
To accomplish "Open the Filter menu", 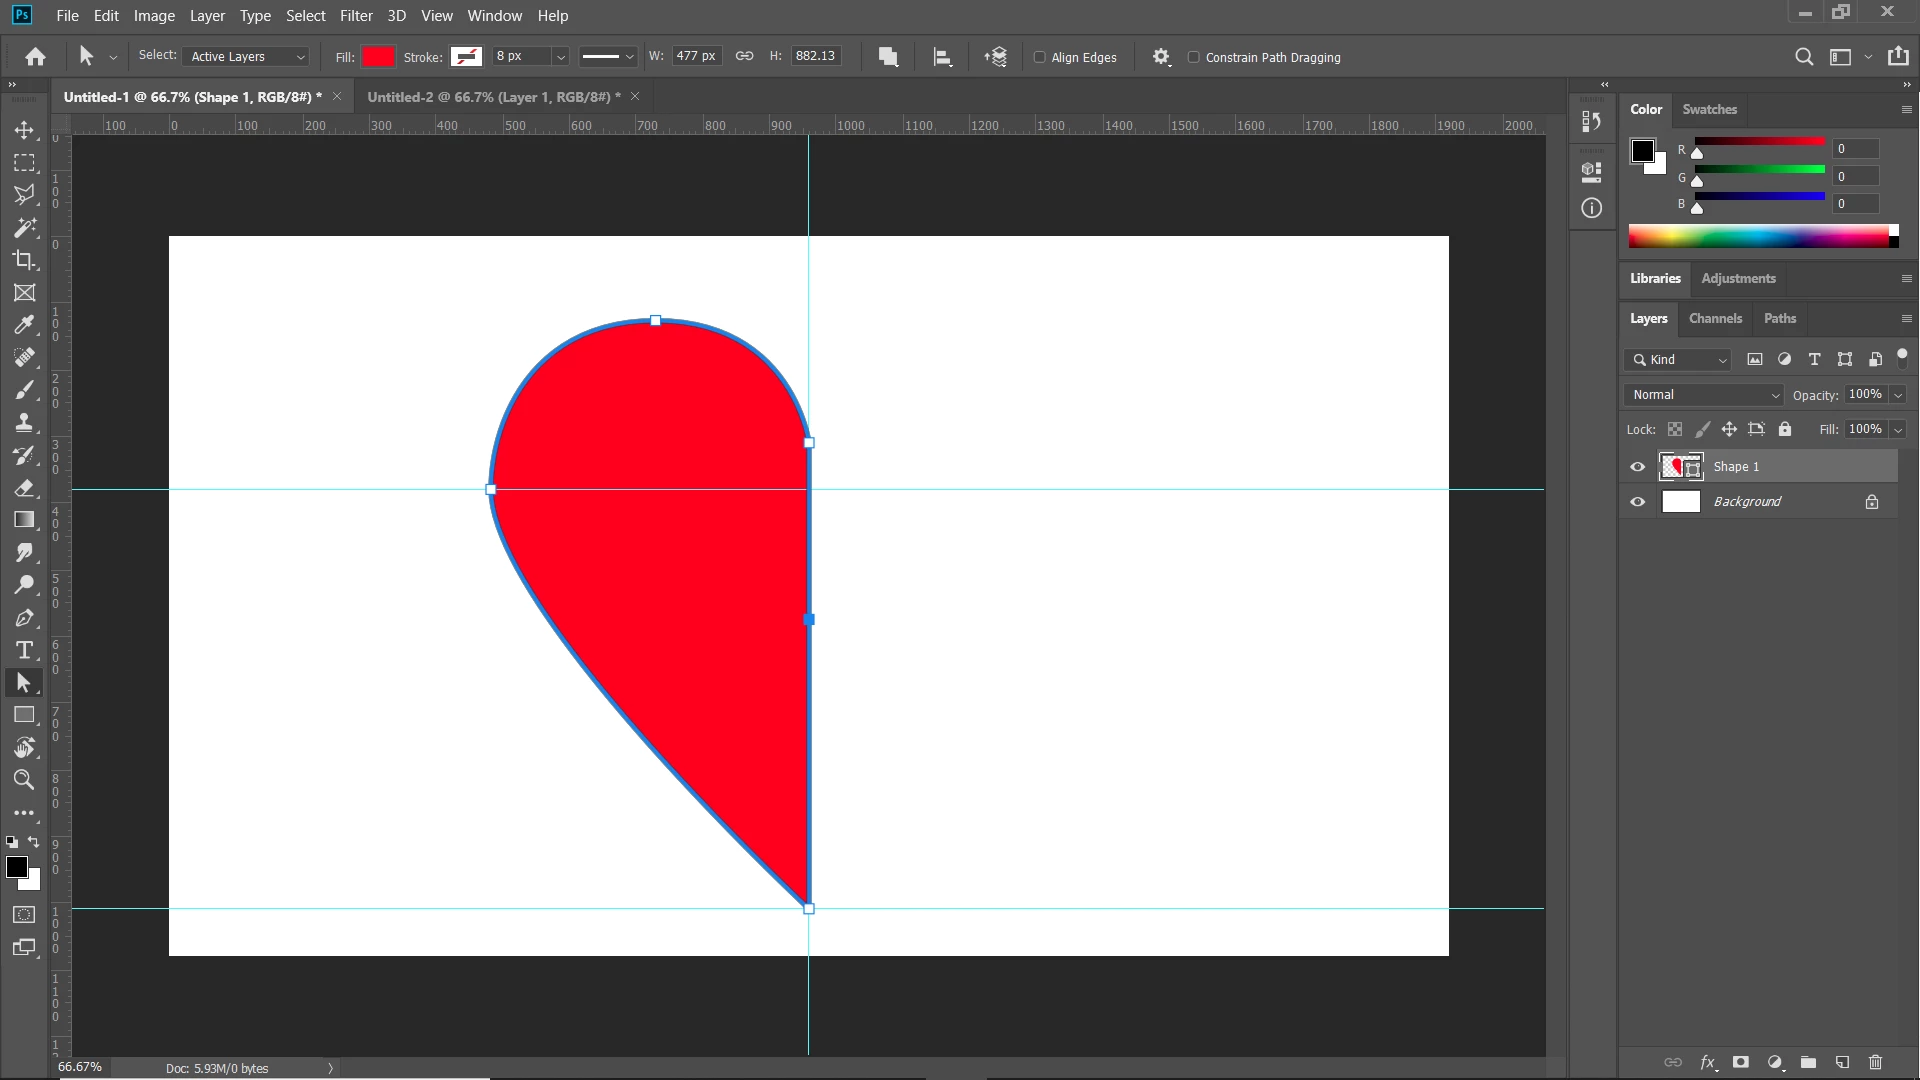I will [x=355, y=16].
